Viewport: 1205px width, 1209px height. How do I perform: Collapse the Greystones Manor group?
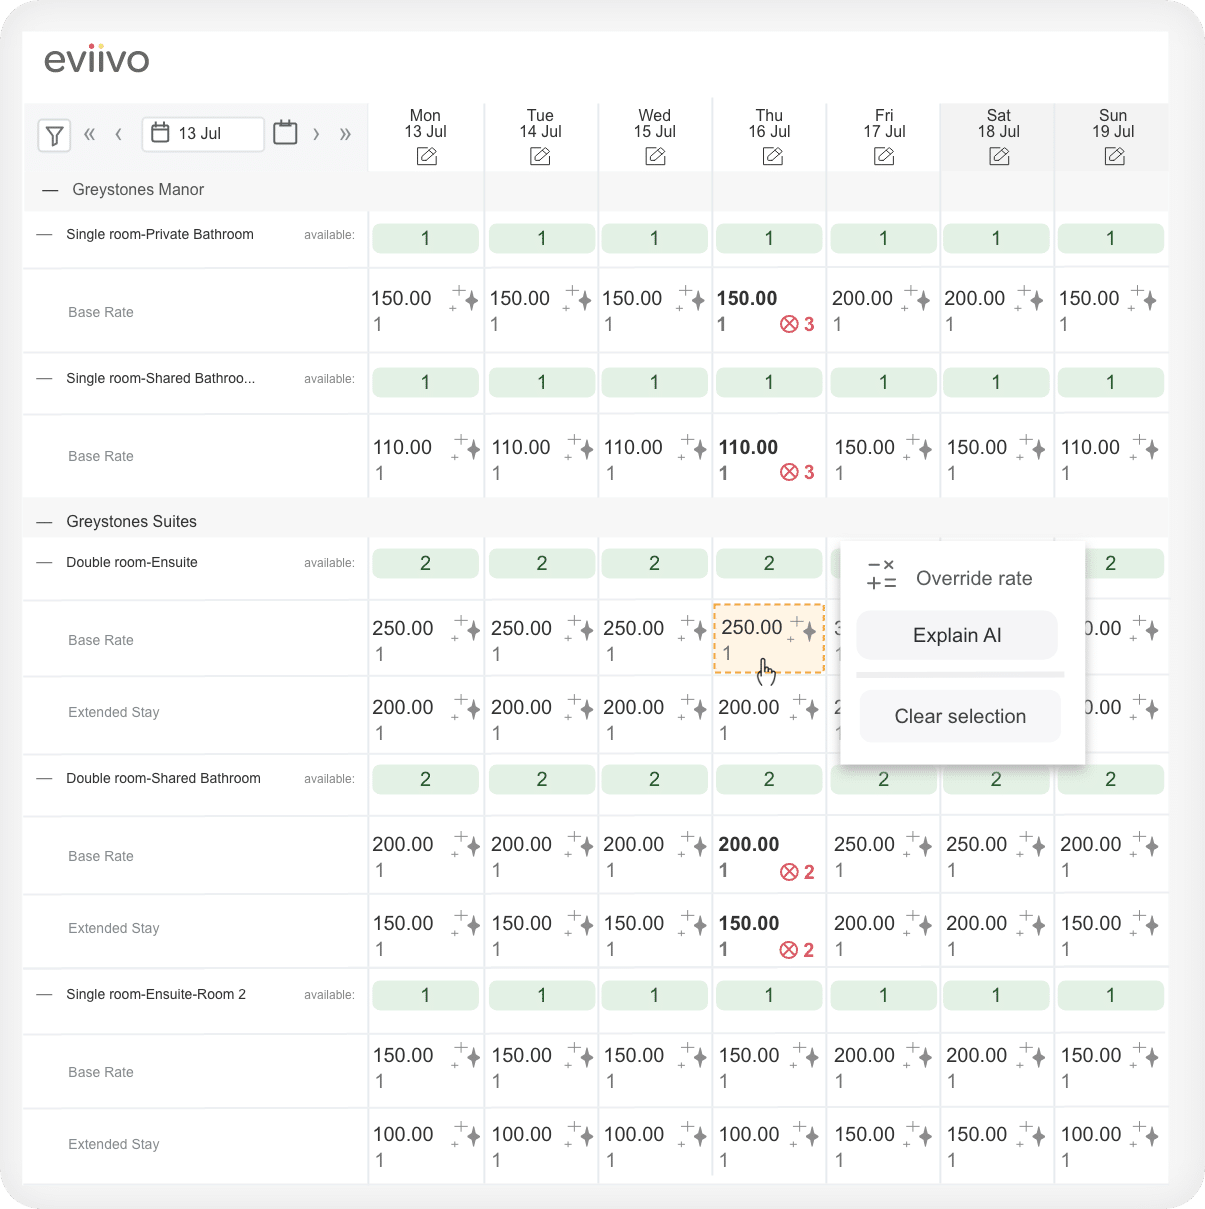50,190
